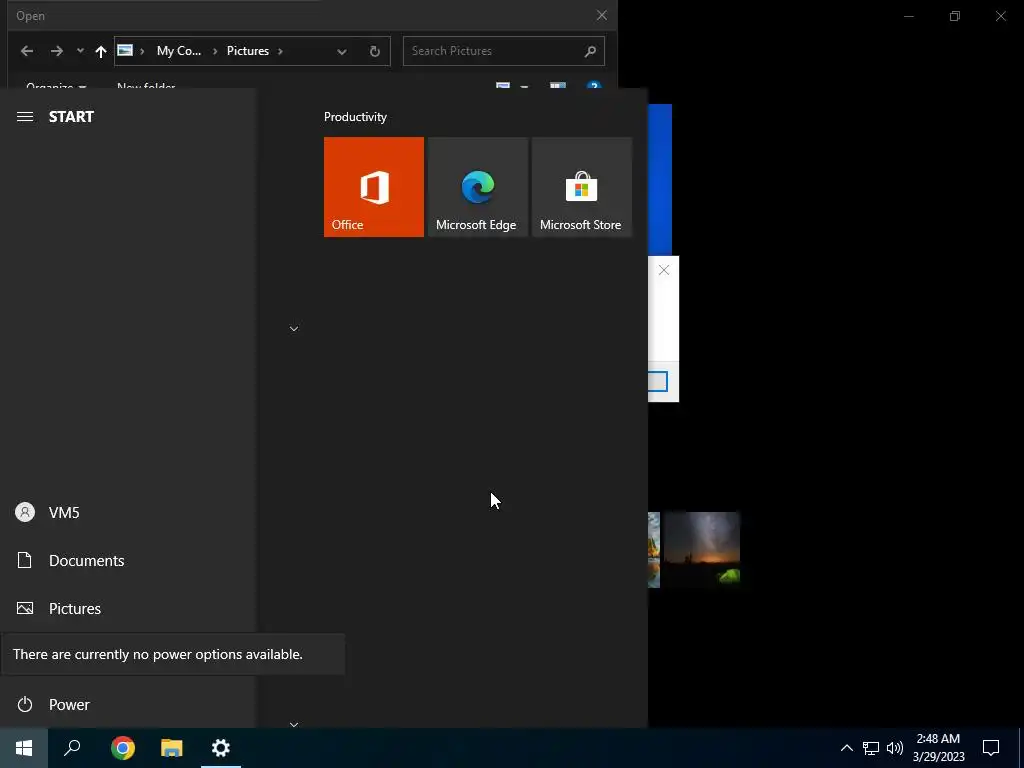
Task: Open Documents from Start sidebar
Action: pos(128,560)
